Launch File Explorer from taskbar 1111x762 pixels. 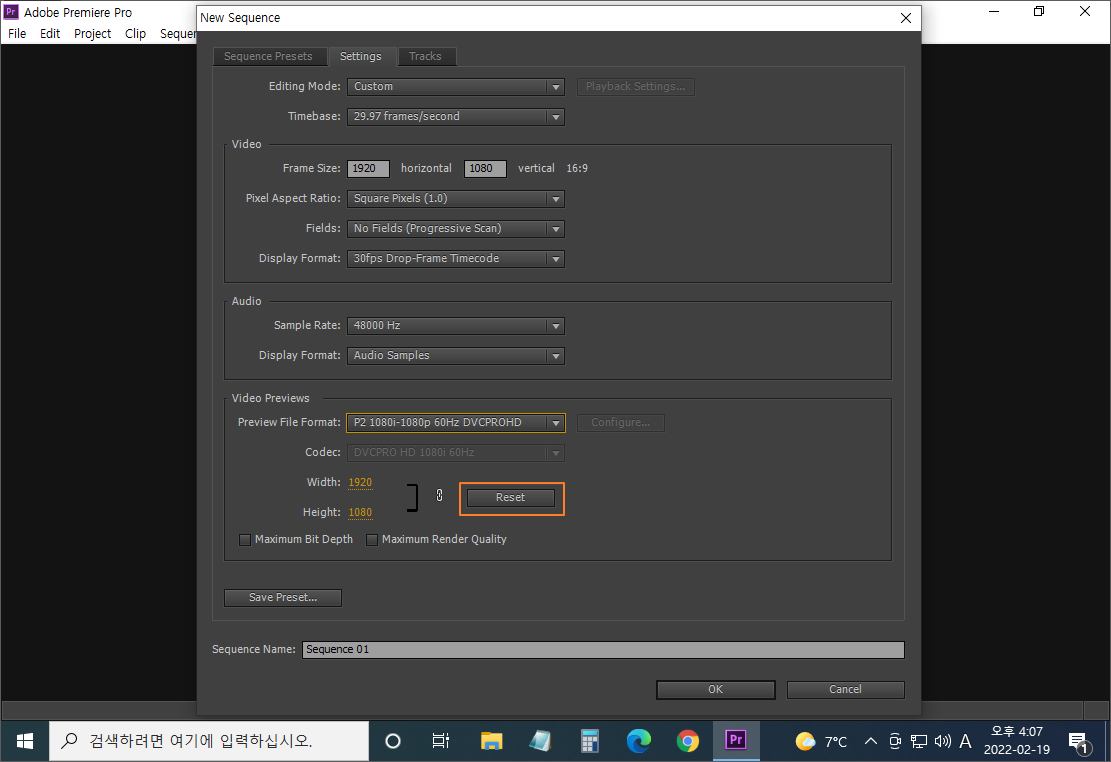tap(491, 741)
